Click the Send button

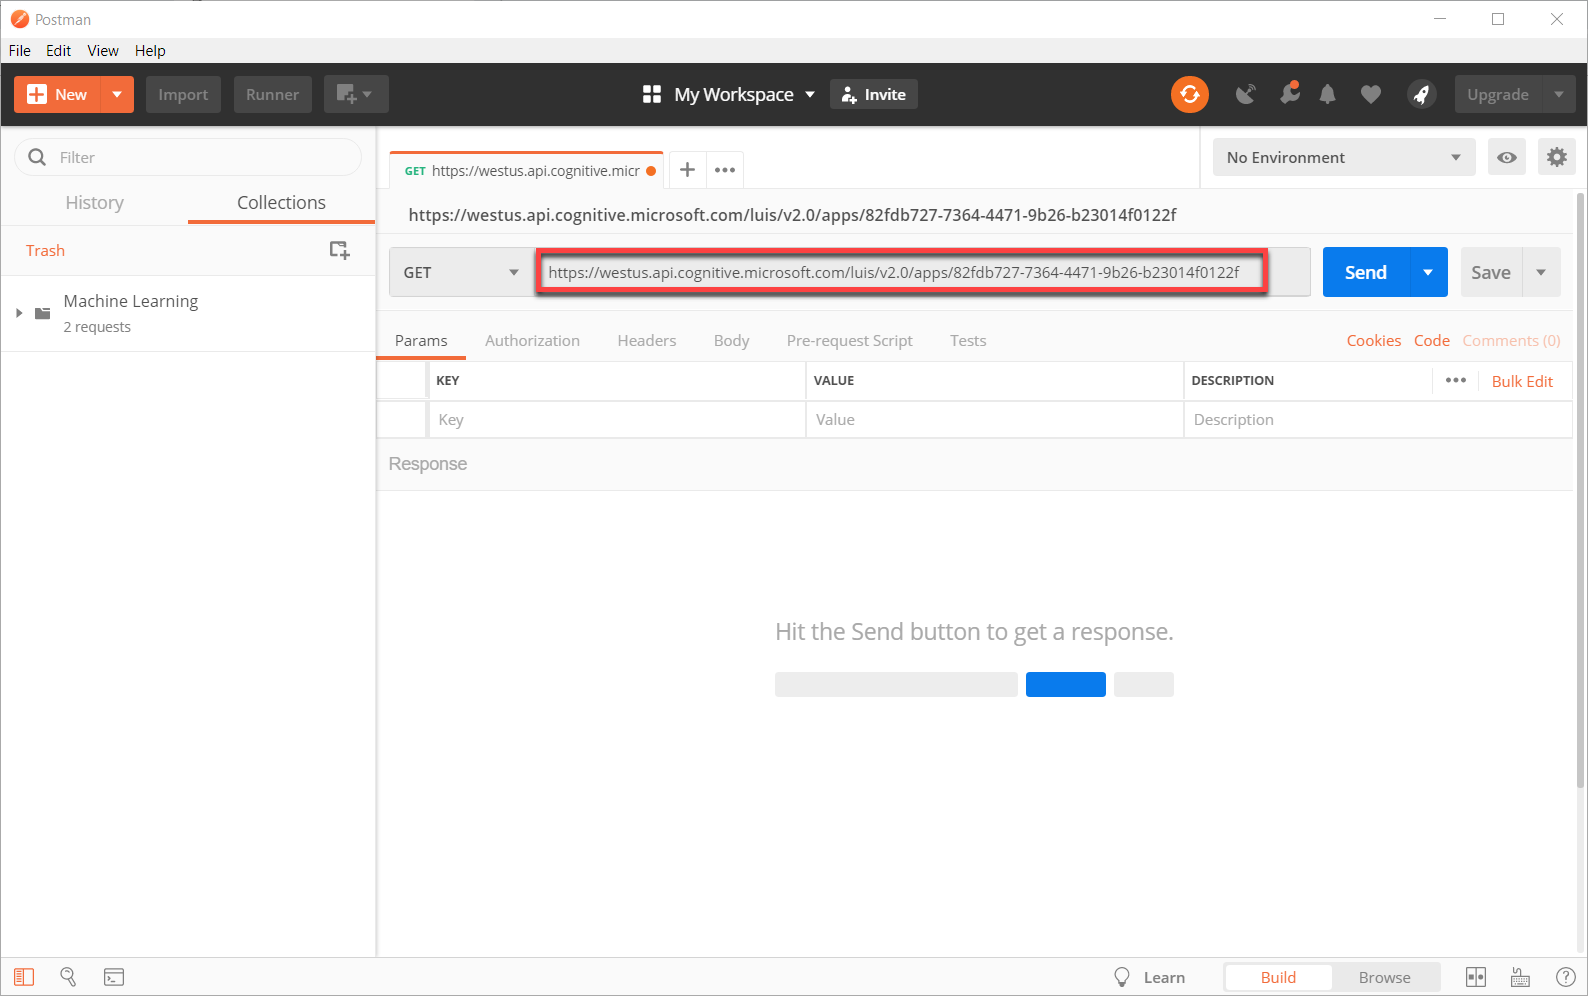(x=1366, y=272)
